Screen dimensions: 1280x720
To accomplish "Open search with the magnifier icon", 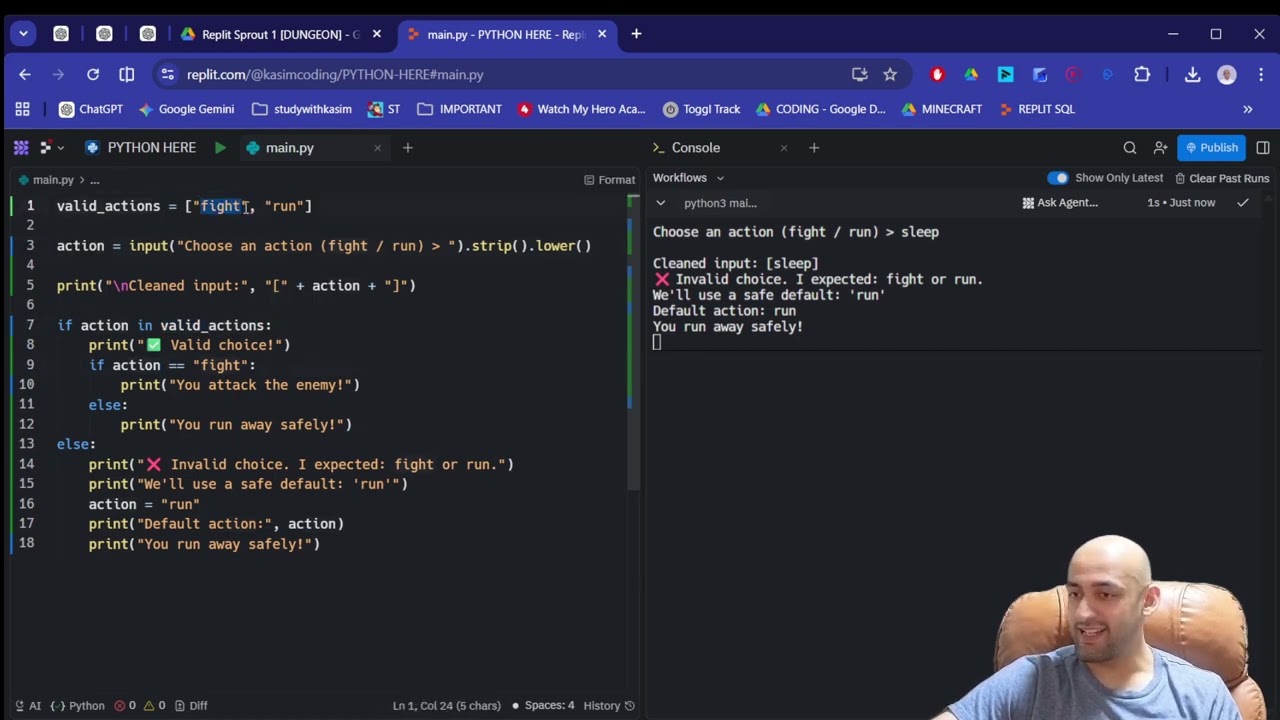I will click(1130, 148).
